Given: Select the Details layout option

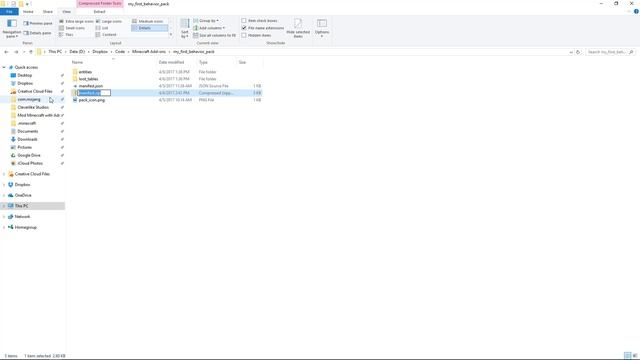Looking at the screenshot, I should pos(149,28).
